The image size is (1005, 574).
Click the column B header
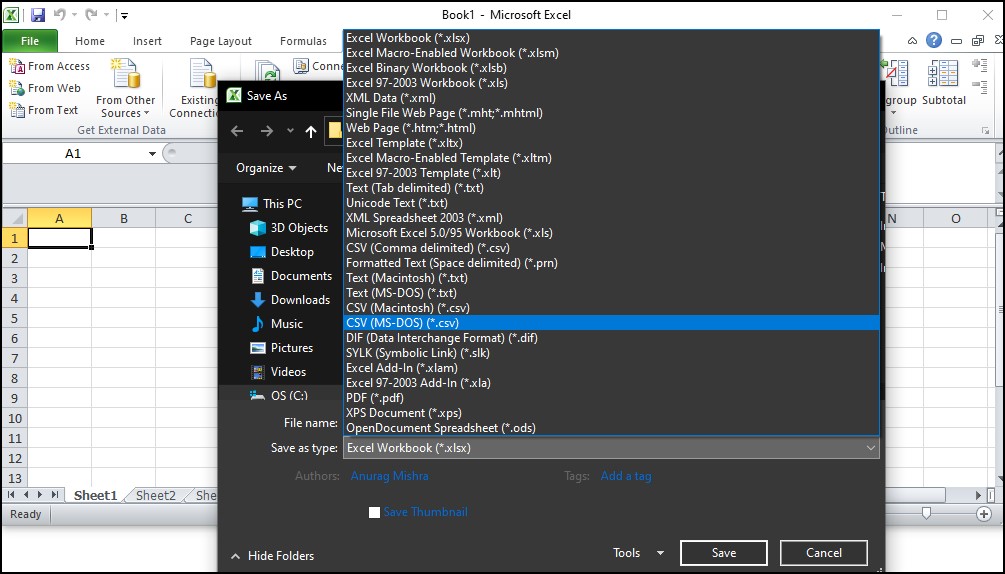(x=124, y=218)
